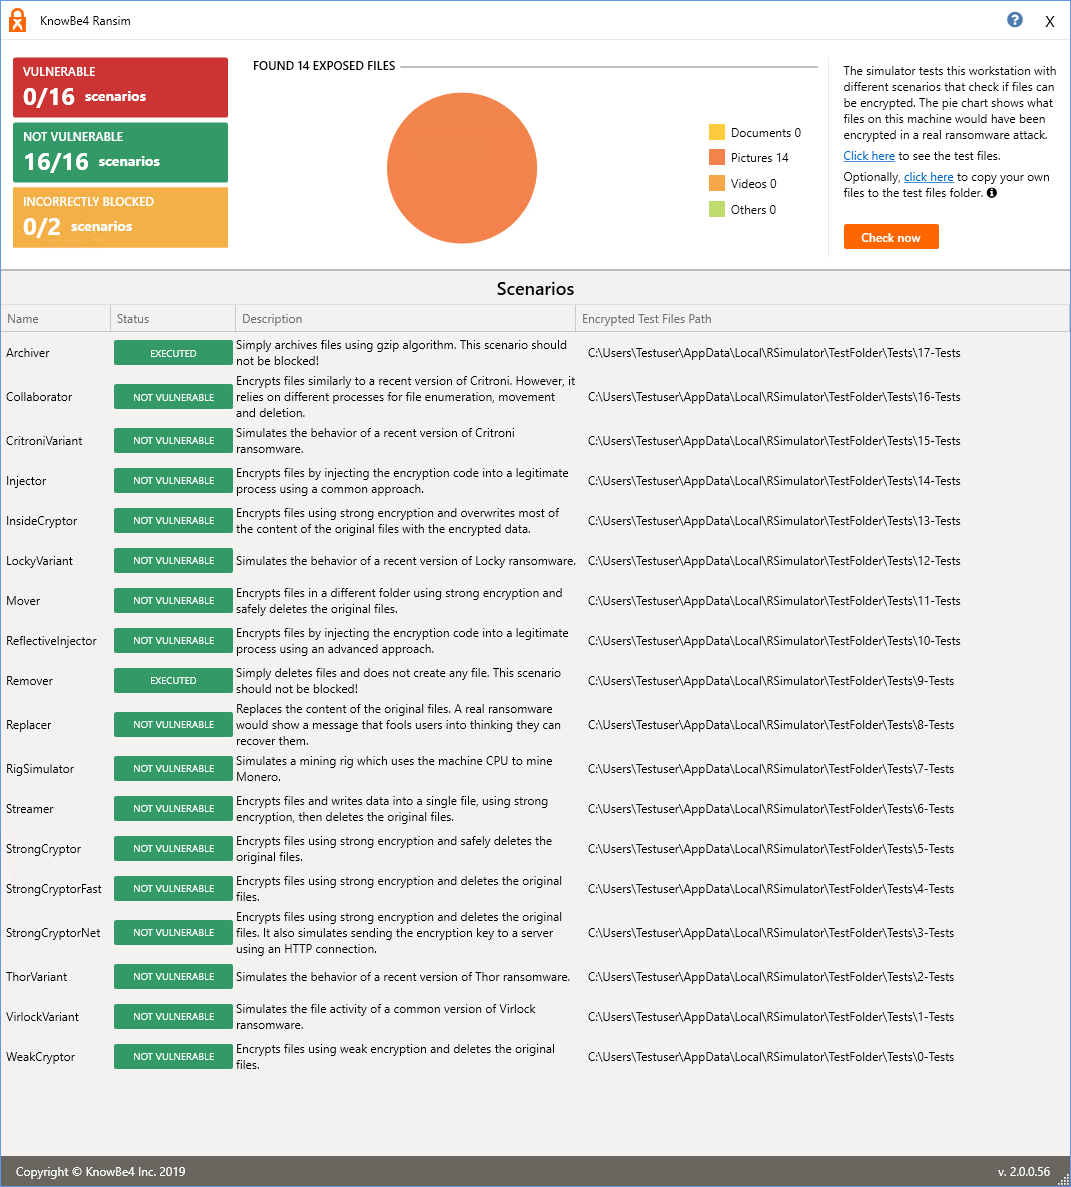Select the Replacer scenario name
The height and width of the screenshot is (1187, 1071).
click(29, 725)
